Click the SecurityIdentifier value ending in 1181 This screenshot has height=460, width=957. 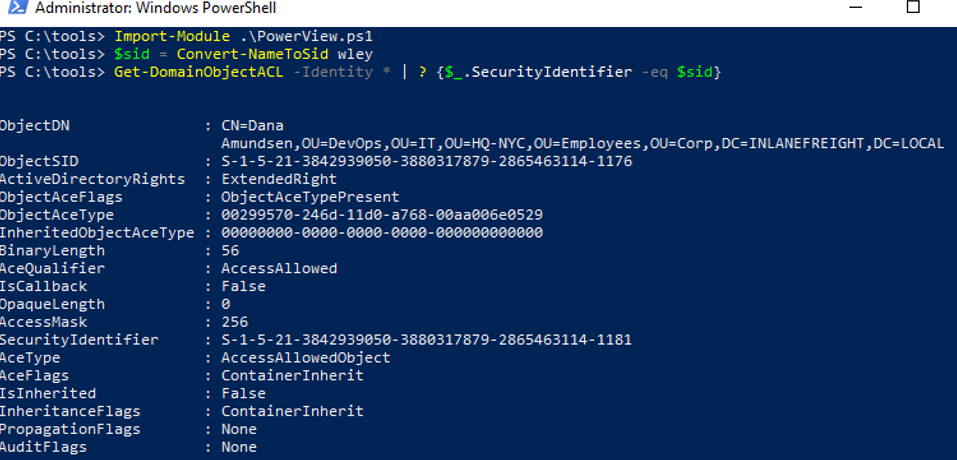pyautogui.click(x=426, y=340)
